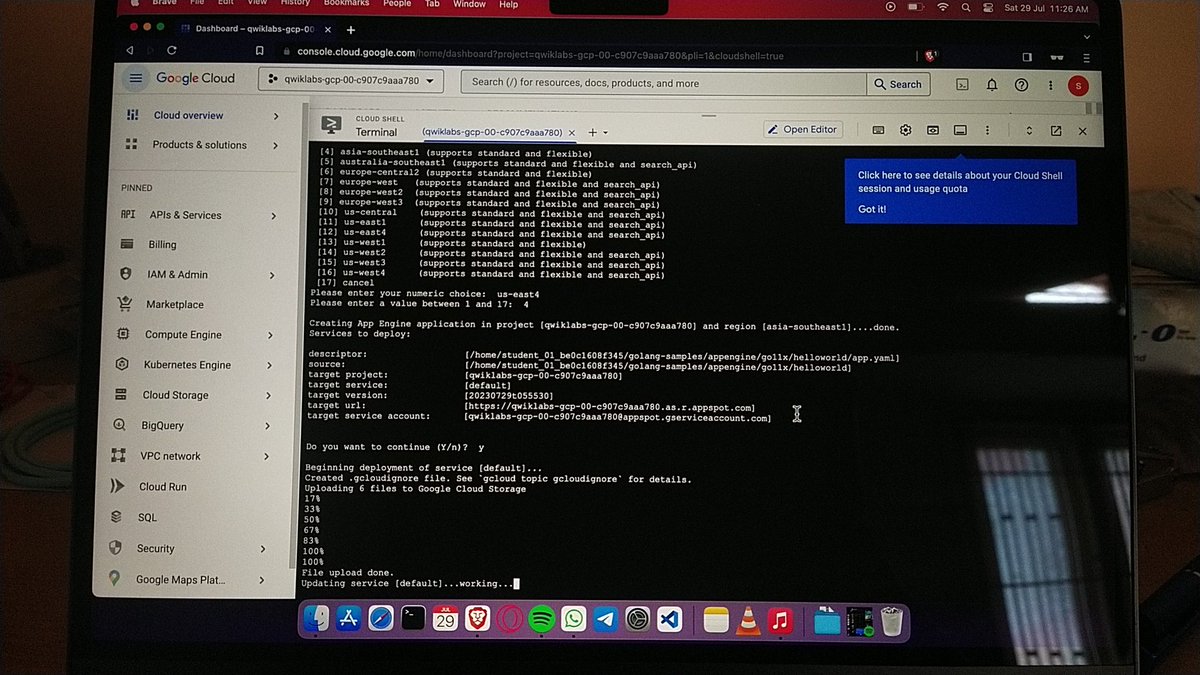Open the Bookmarks menu in the menu bar
1200x675 pixels.
pyautogui.click(x=346, y=4)
